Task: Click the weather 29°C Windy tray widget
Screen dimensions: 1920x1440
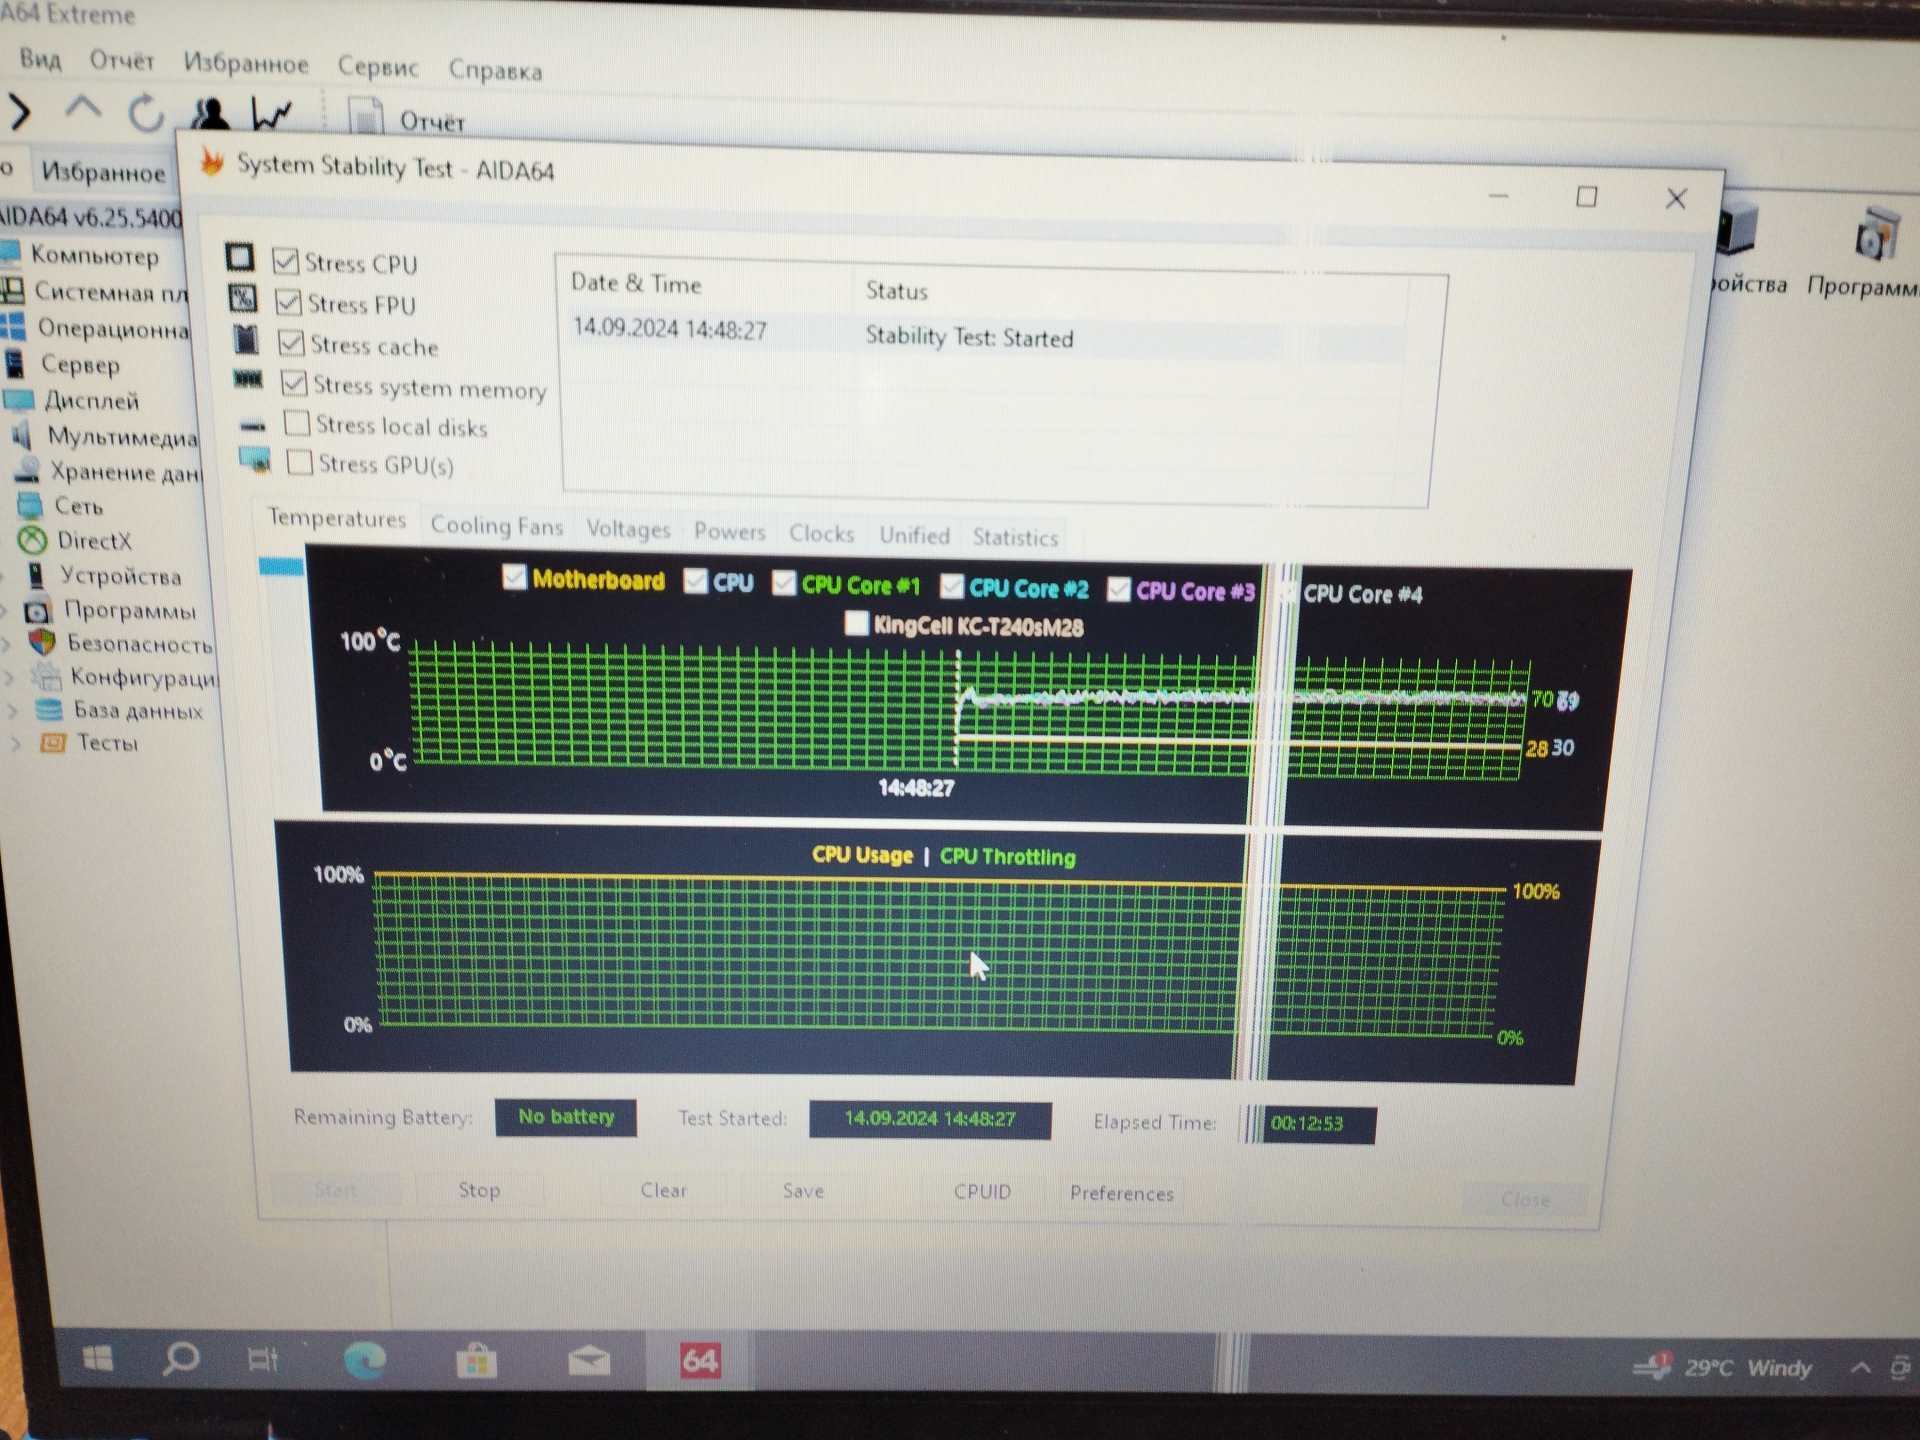Action: [1722, 1367]
